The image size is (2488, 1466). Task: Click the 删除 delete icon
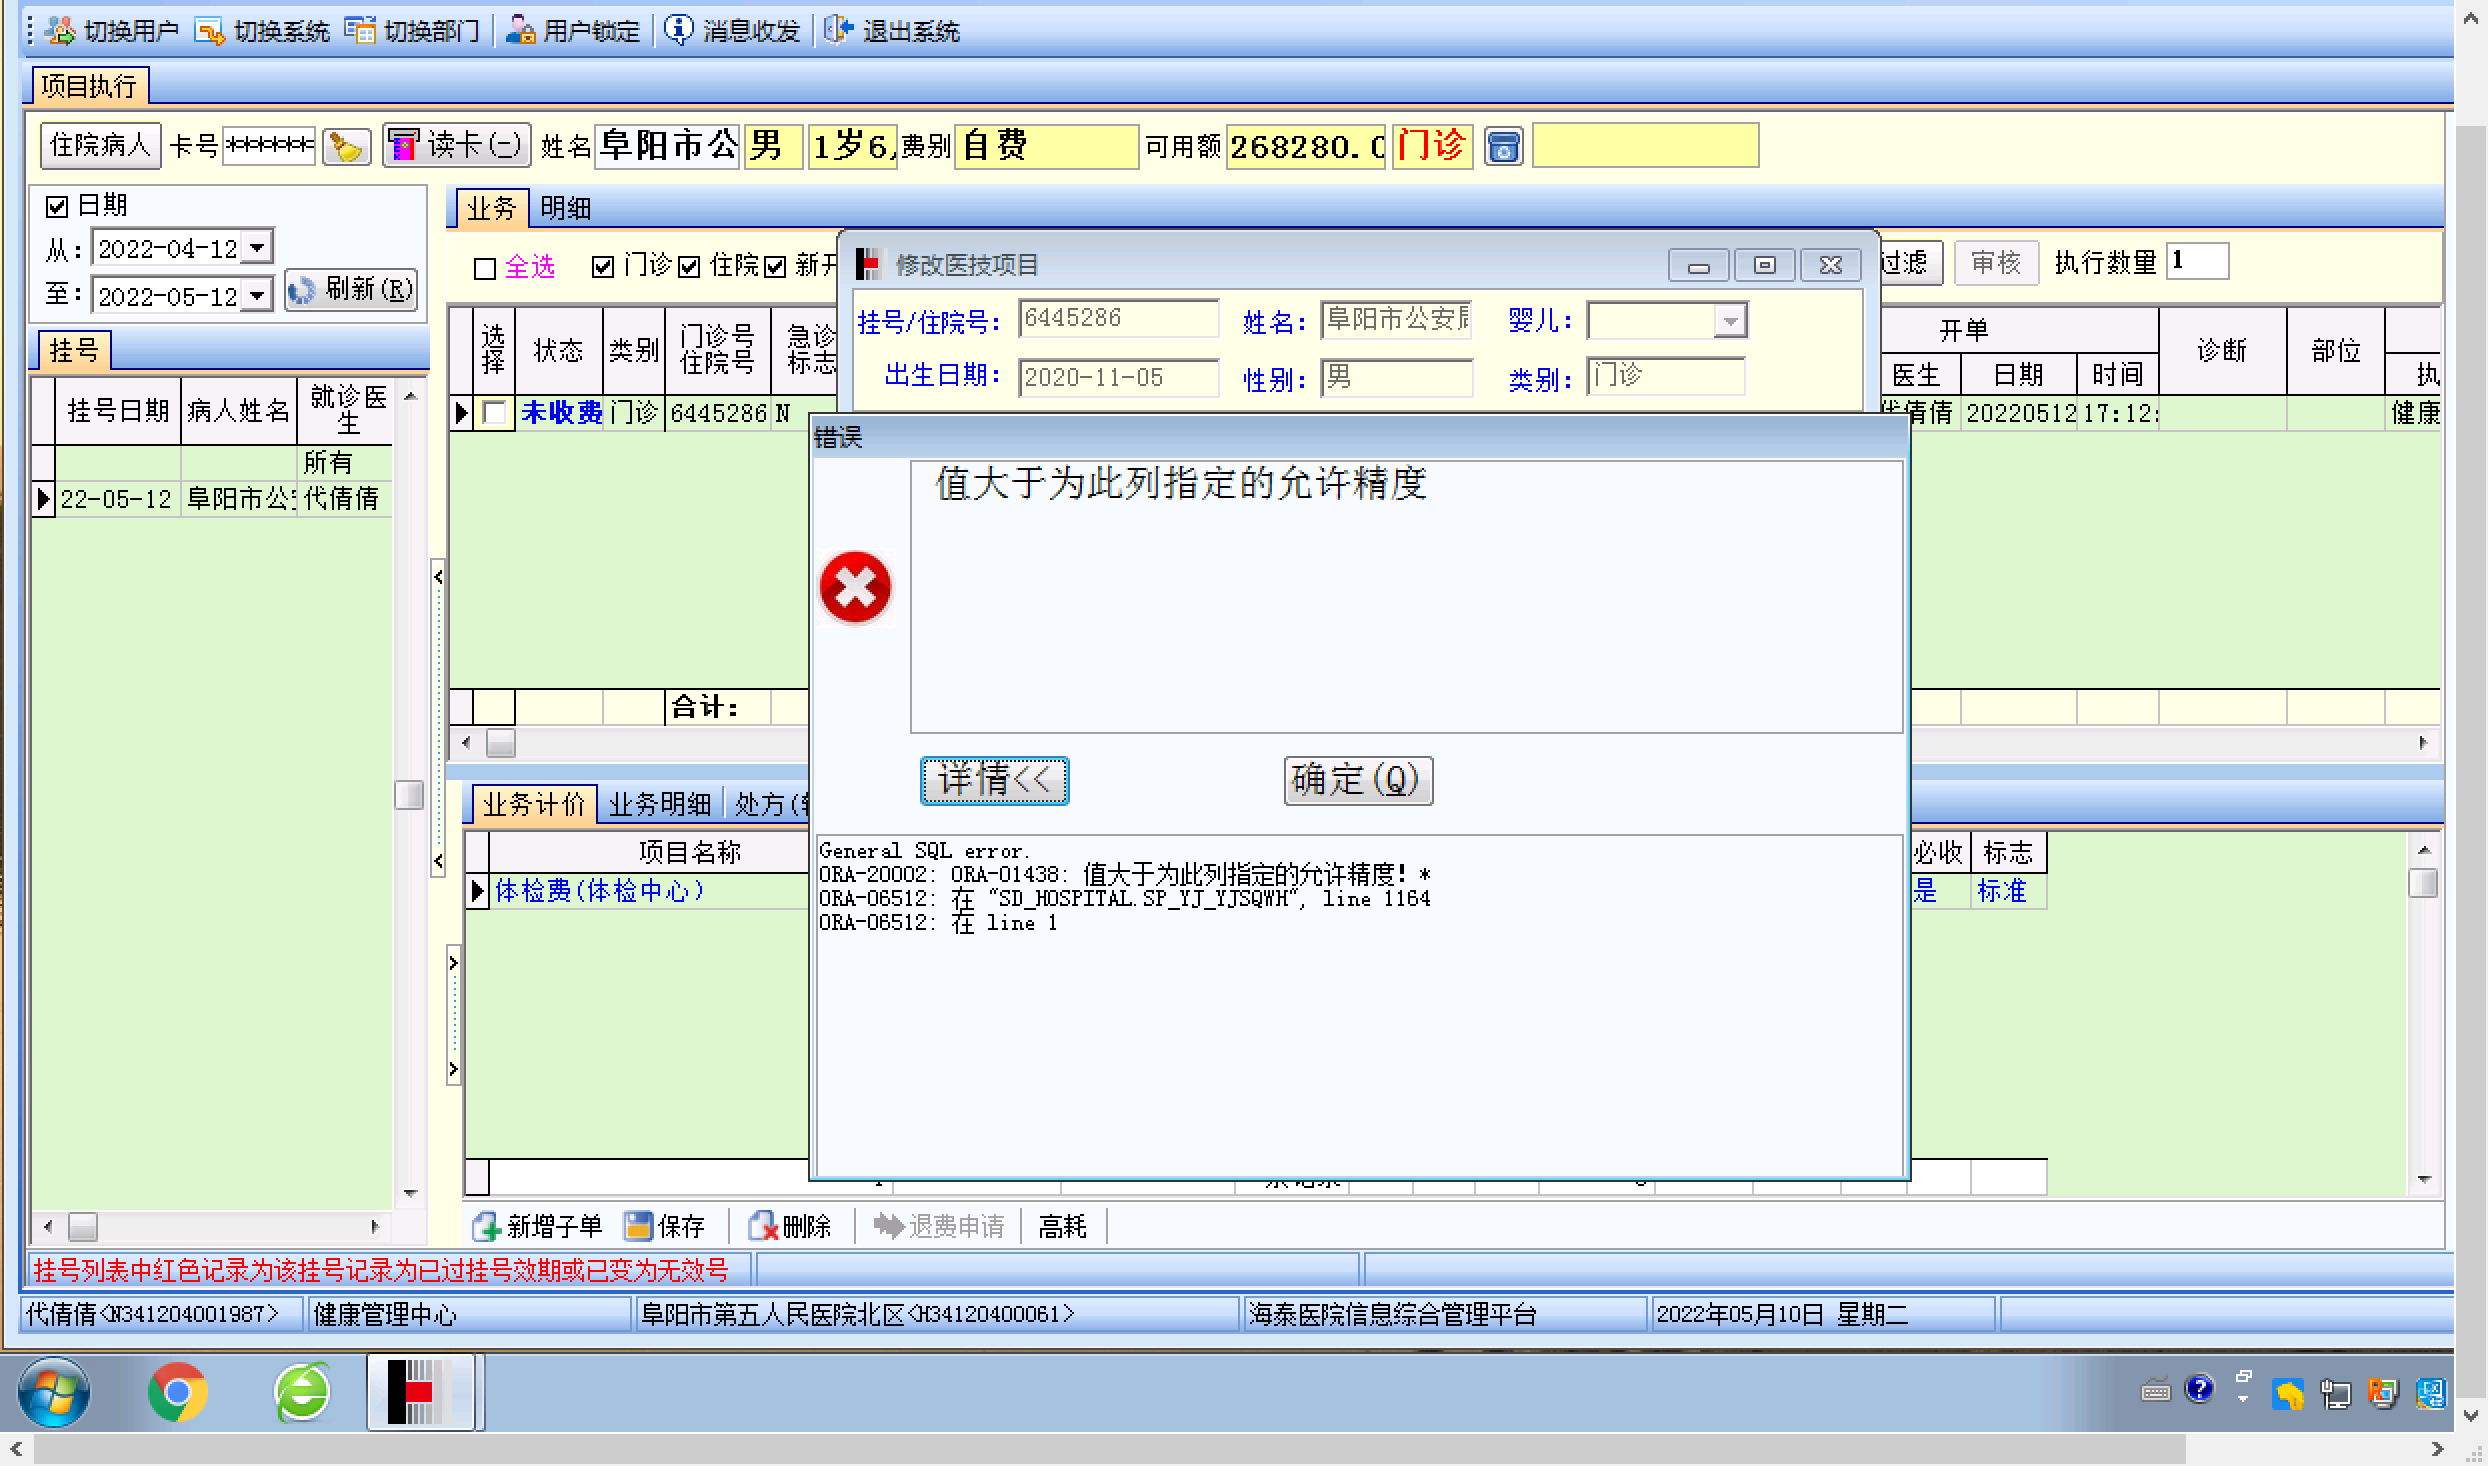pyautogui.click(x=763, y=1226)
